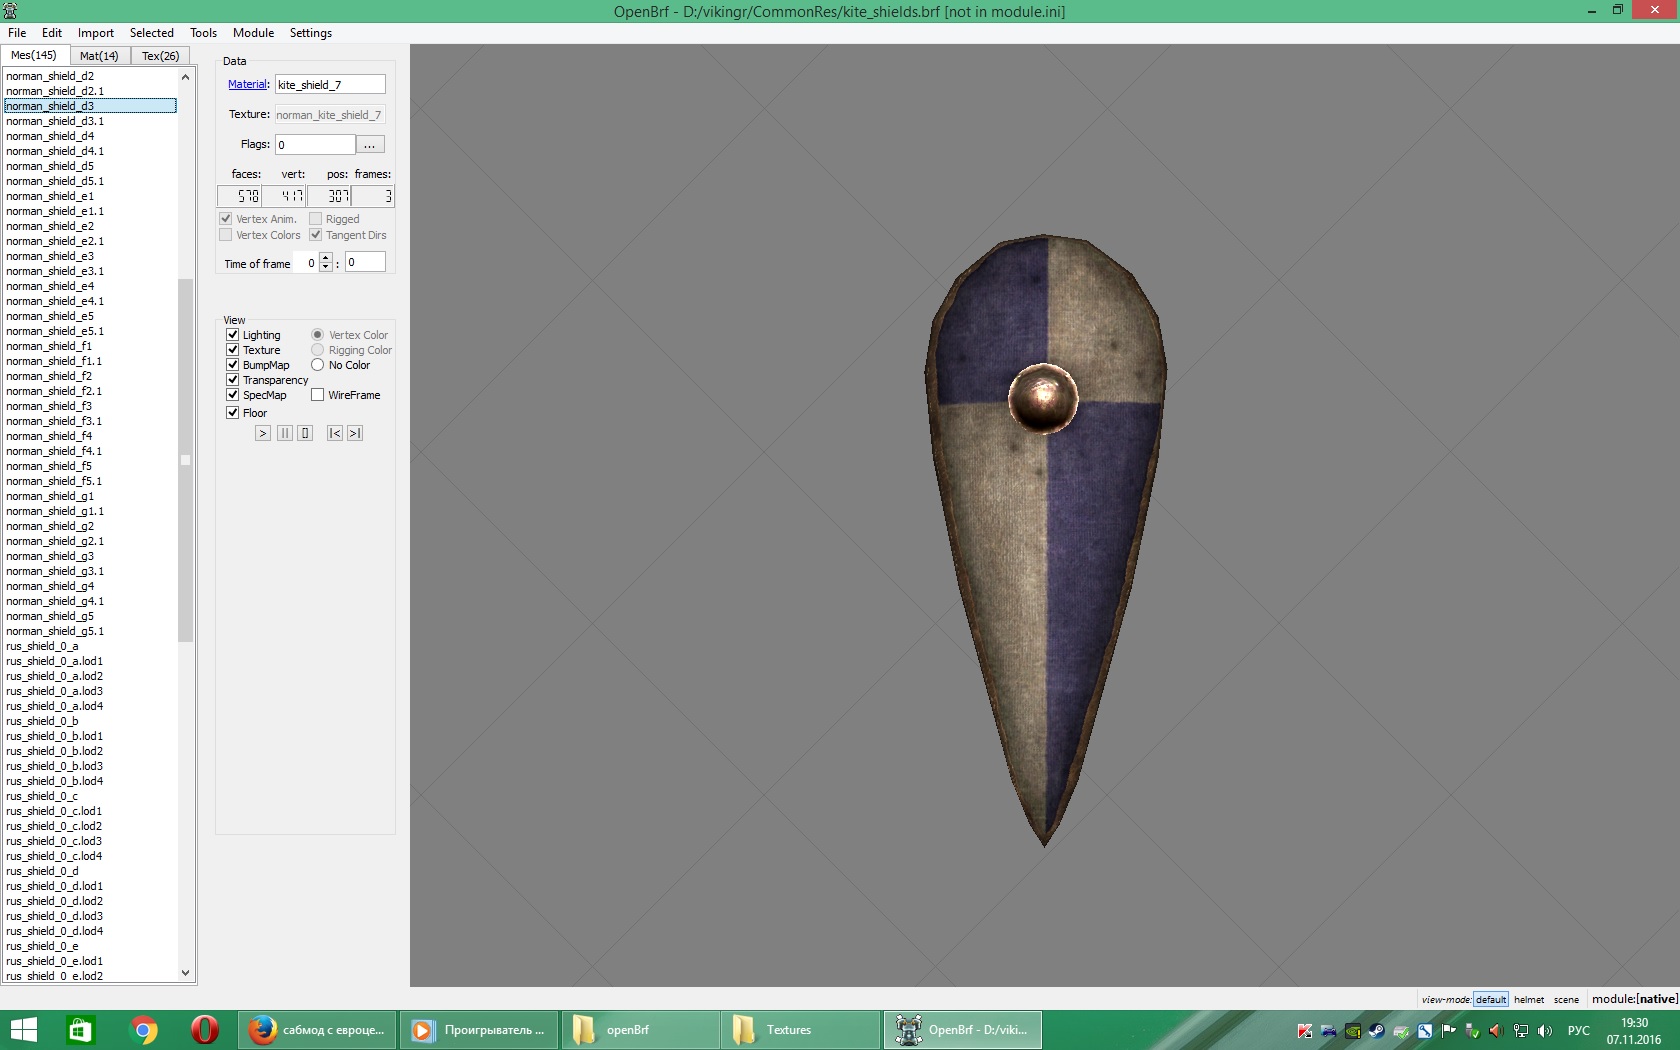The image size is (1680, 1050).
Task: Disable the SpecMap checkbox
Action: pyautogui.click(x=233, y=395)
